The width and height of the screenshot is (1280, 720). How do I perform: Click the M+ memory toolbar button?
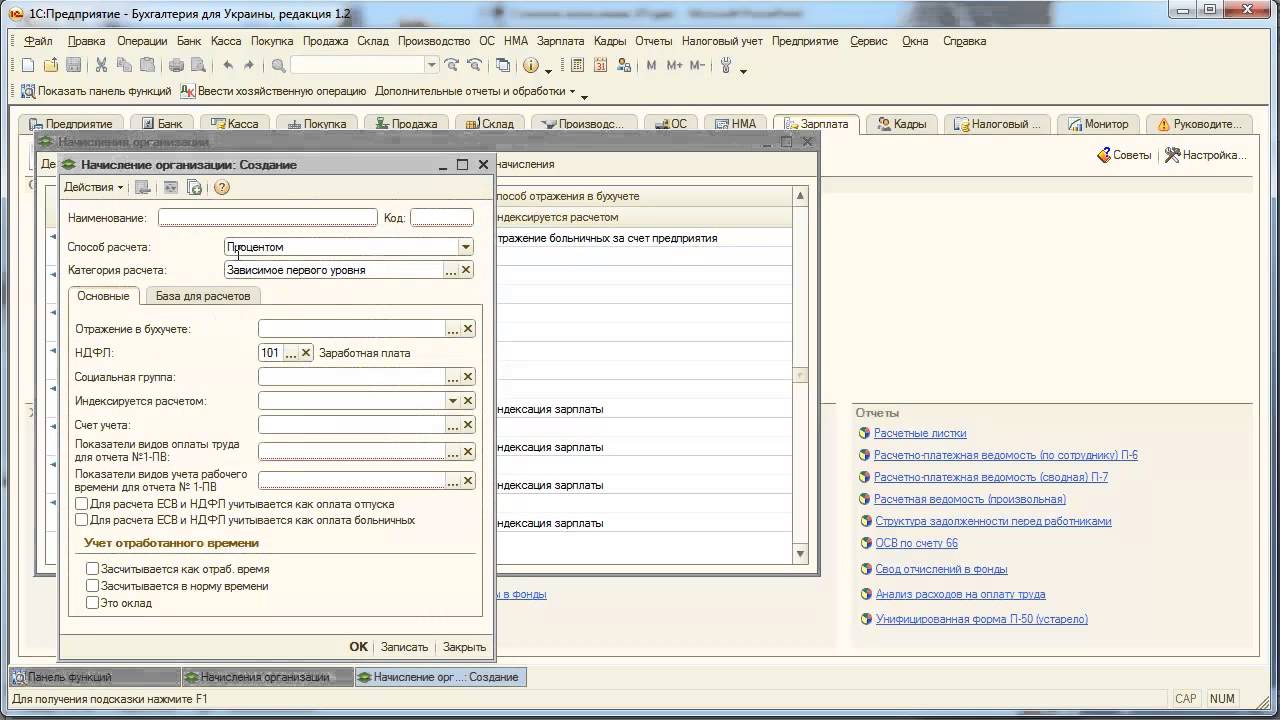(x=674, y=65)
